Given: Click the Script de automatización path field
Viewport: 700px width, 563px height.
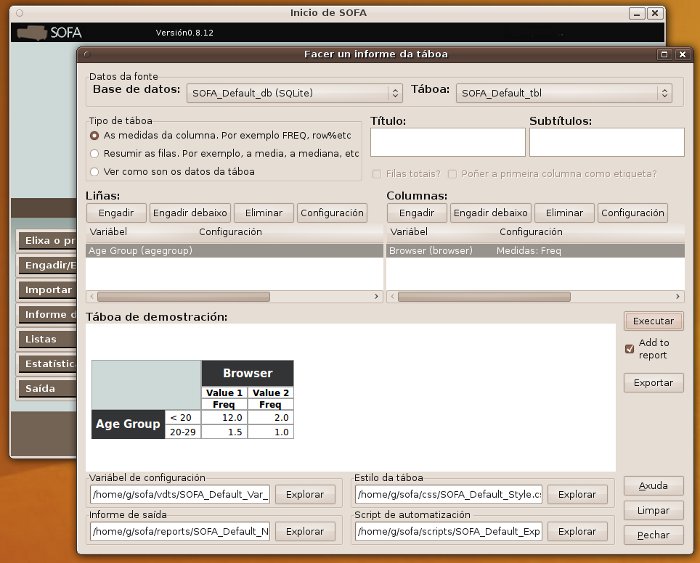Looking at the screenshot, I should (449, 532).
